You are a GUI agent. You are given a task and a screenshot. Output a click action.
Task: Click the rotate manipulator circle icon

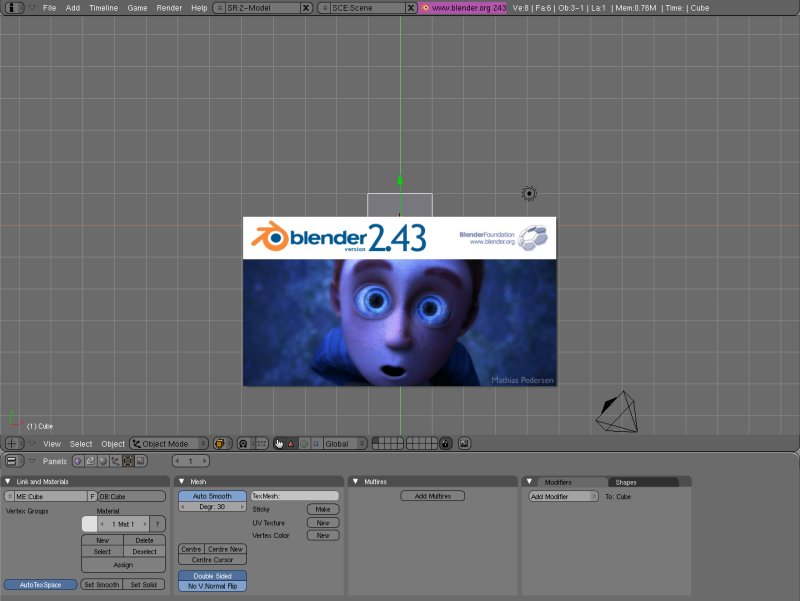pos(304,443)
